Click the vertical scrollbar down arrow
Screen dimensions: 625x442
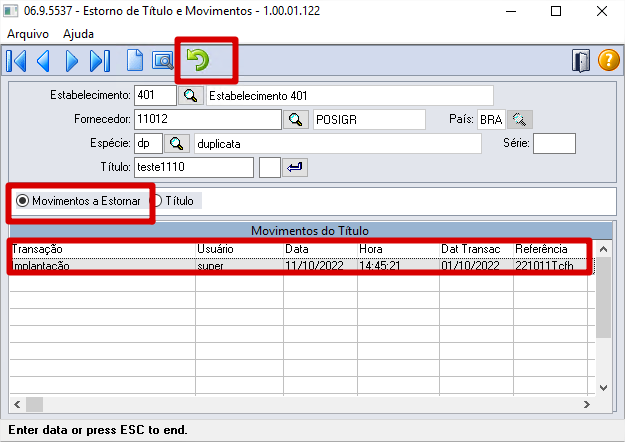(603, 388)
